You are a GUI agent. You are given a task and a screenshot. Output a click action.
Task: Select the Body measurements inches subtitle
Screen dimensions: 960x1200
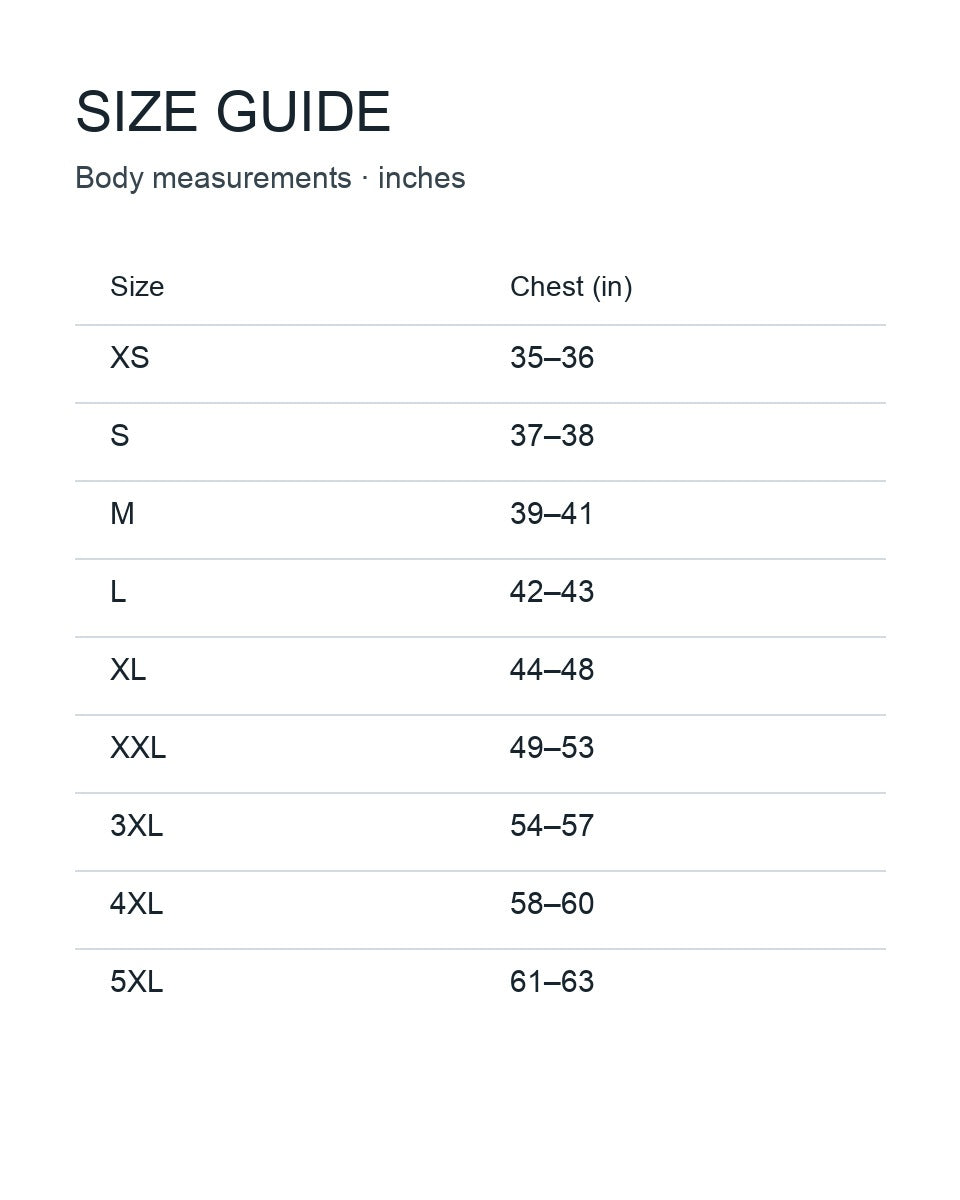pos(270,178)
